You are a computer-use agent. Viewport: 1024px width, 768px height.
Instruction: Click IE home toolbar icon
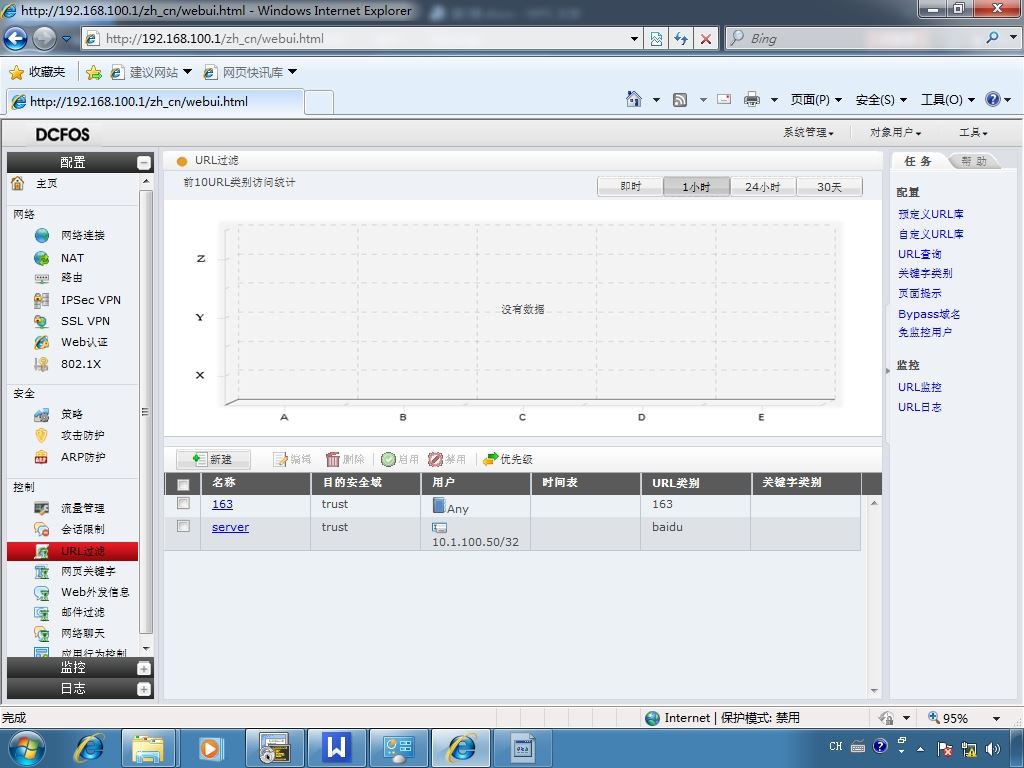[x=633, y=99]
